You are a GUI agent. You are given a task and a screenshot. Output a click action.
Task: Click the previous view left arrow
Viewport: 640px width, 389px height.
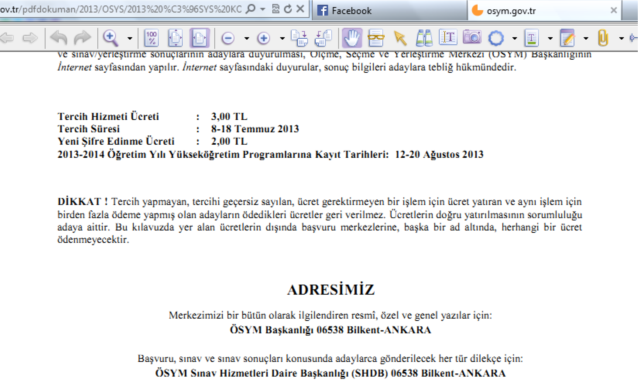tap(7, 38)
